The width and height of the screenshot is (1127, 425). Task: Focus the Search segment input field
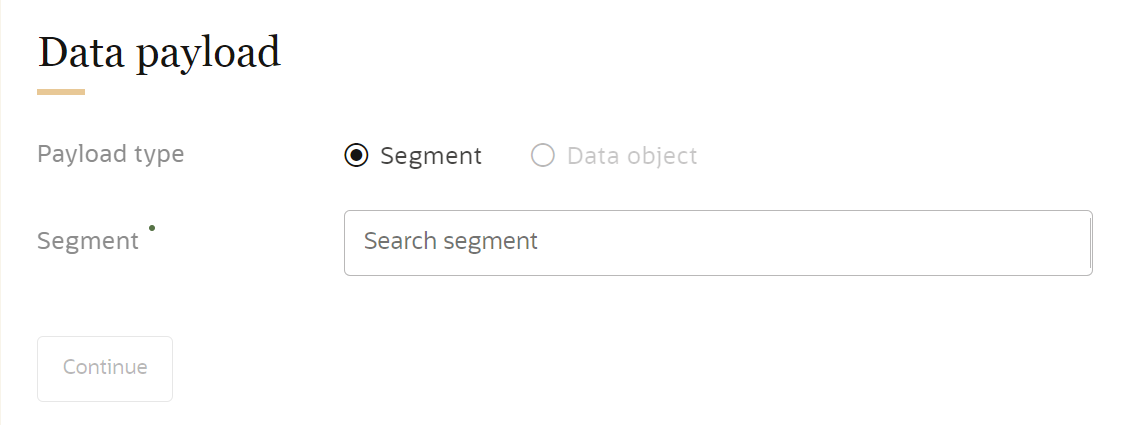tap(717, 242)
